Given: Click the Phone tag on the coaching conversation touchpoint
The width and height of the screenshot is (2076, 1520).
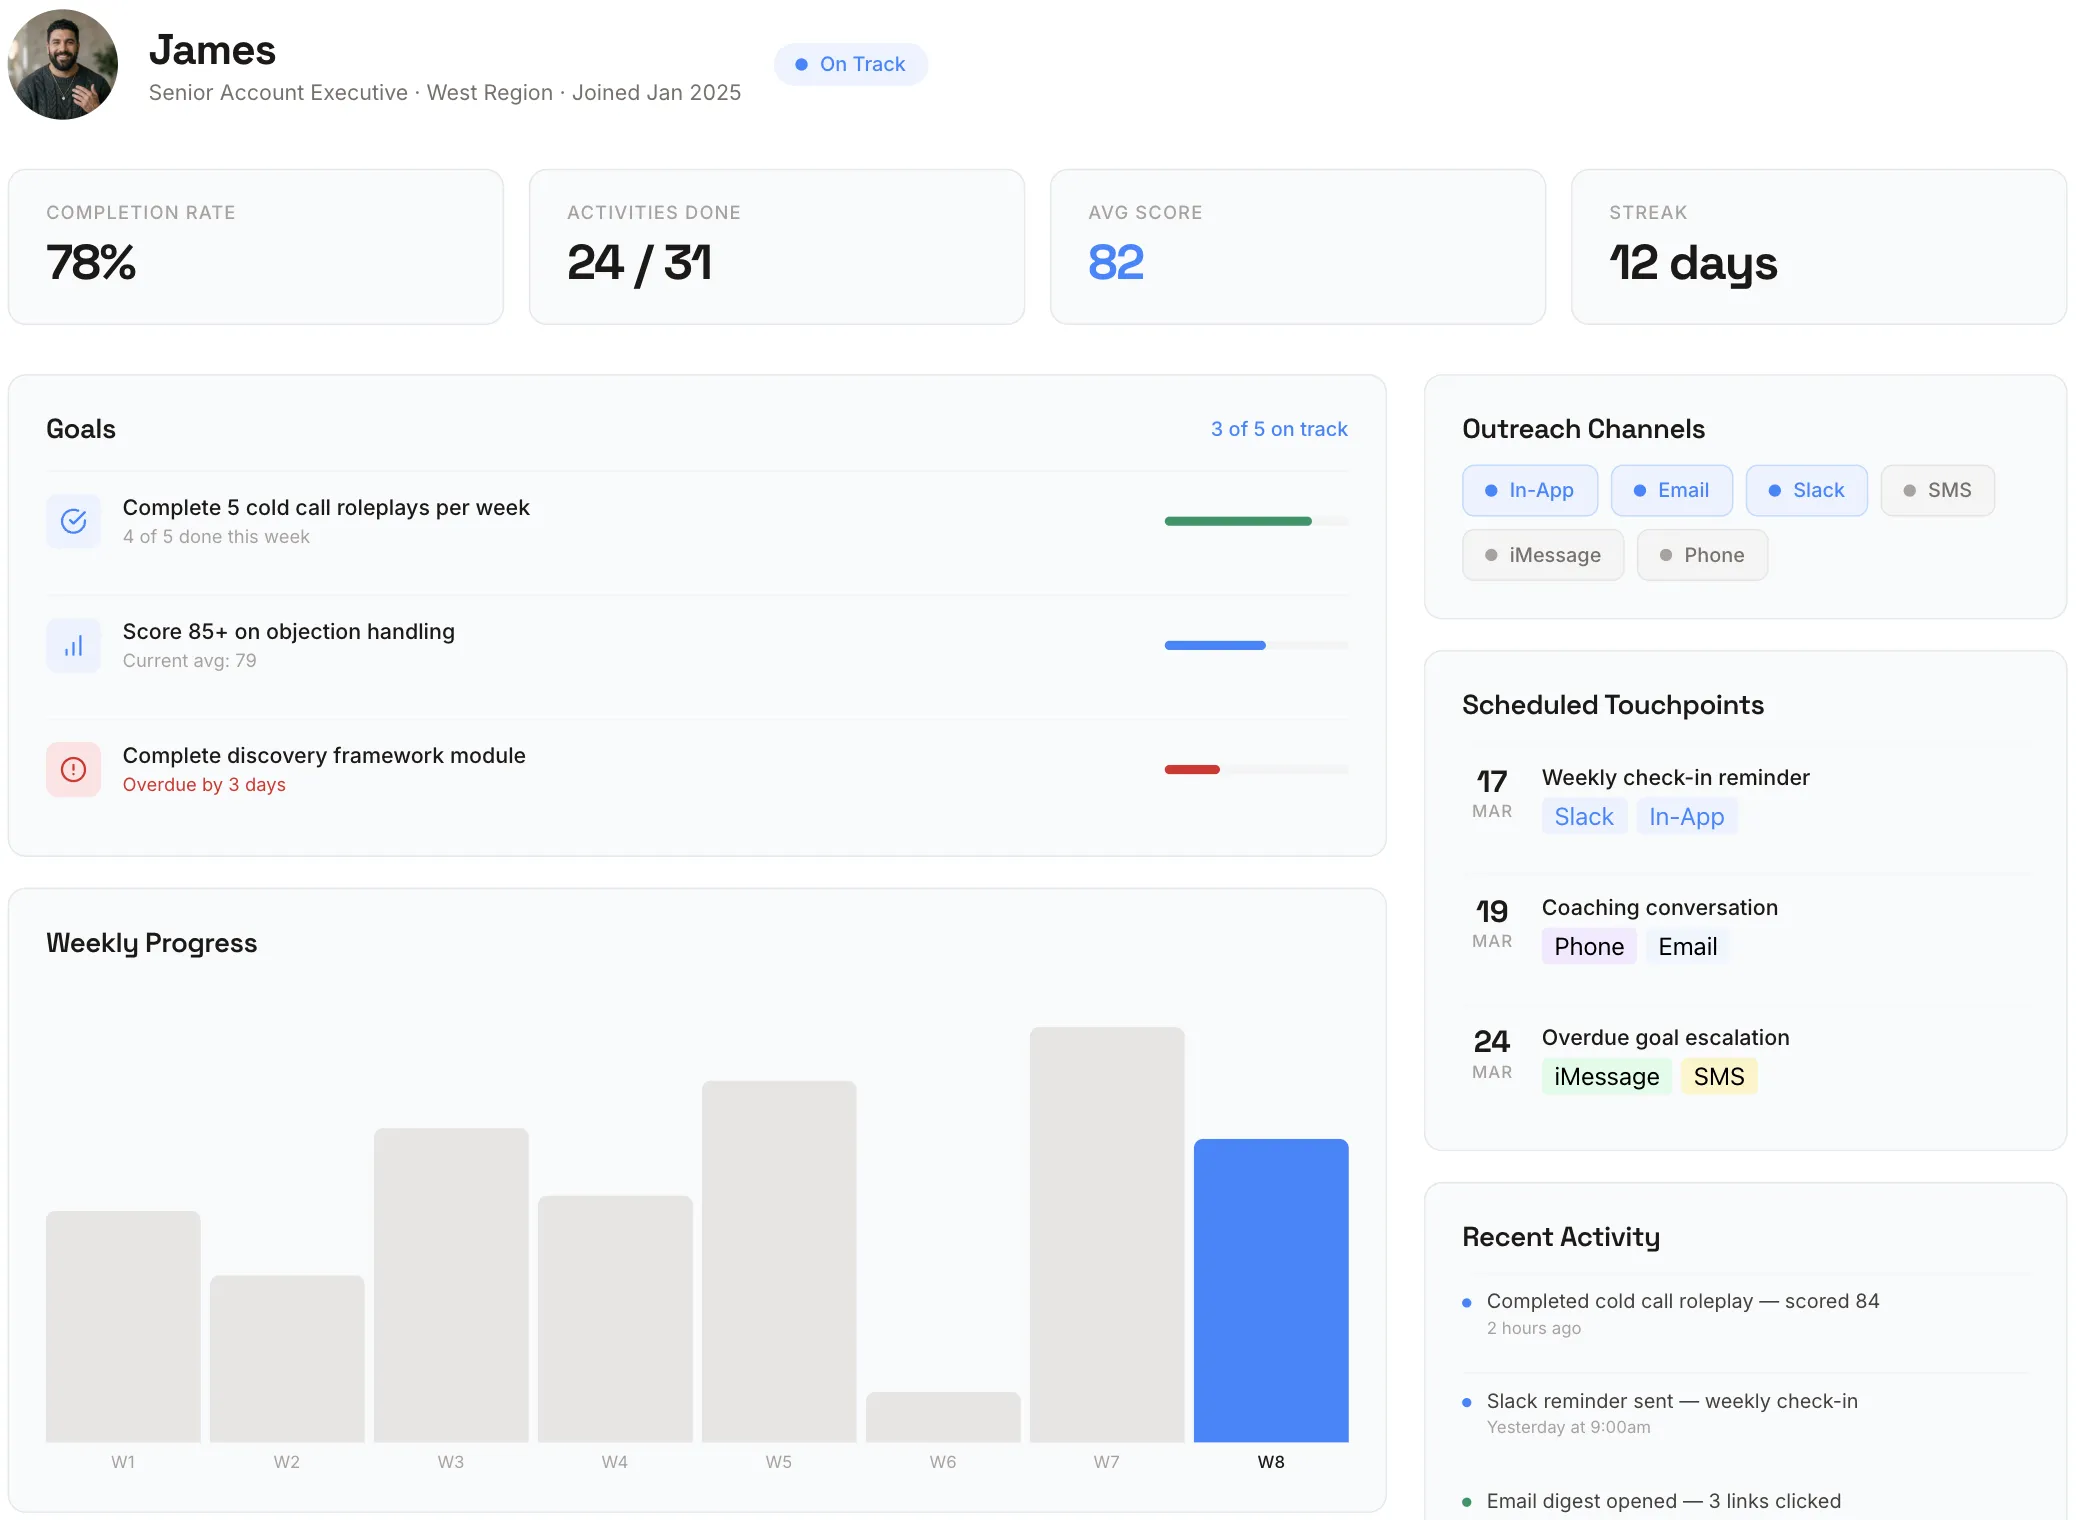Looking at the screenshot, I should click(1588, 946).
